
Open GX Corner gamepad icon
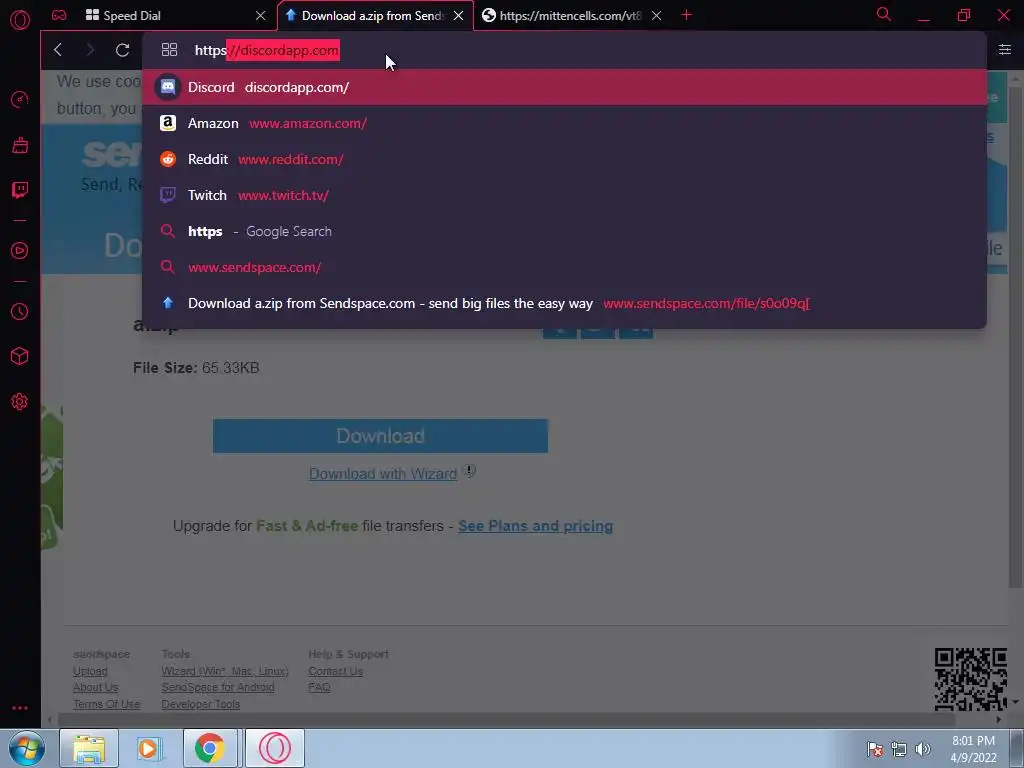pos(59,15)
